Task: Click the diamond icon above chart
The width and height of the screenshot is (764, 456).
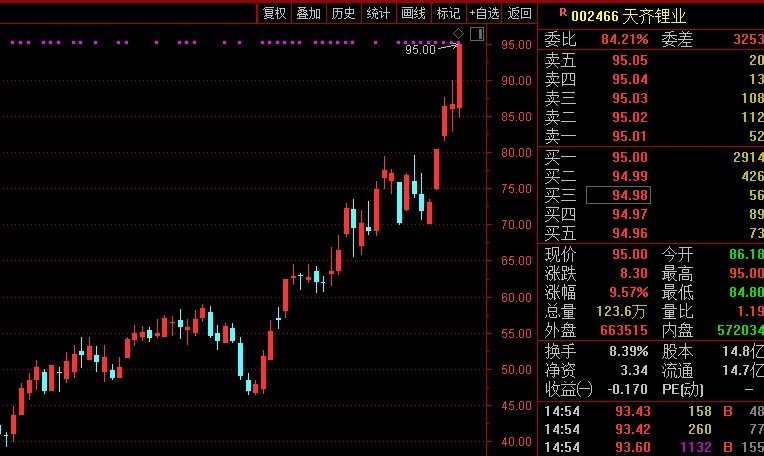Action: coord(458,34)
